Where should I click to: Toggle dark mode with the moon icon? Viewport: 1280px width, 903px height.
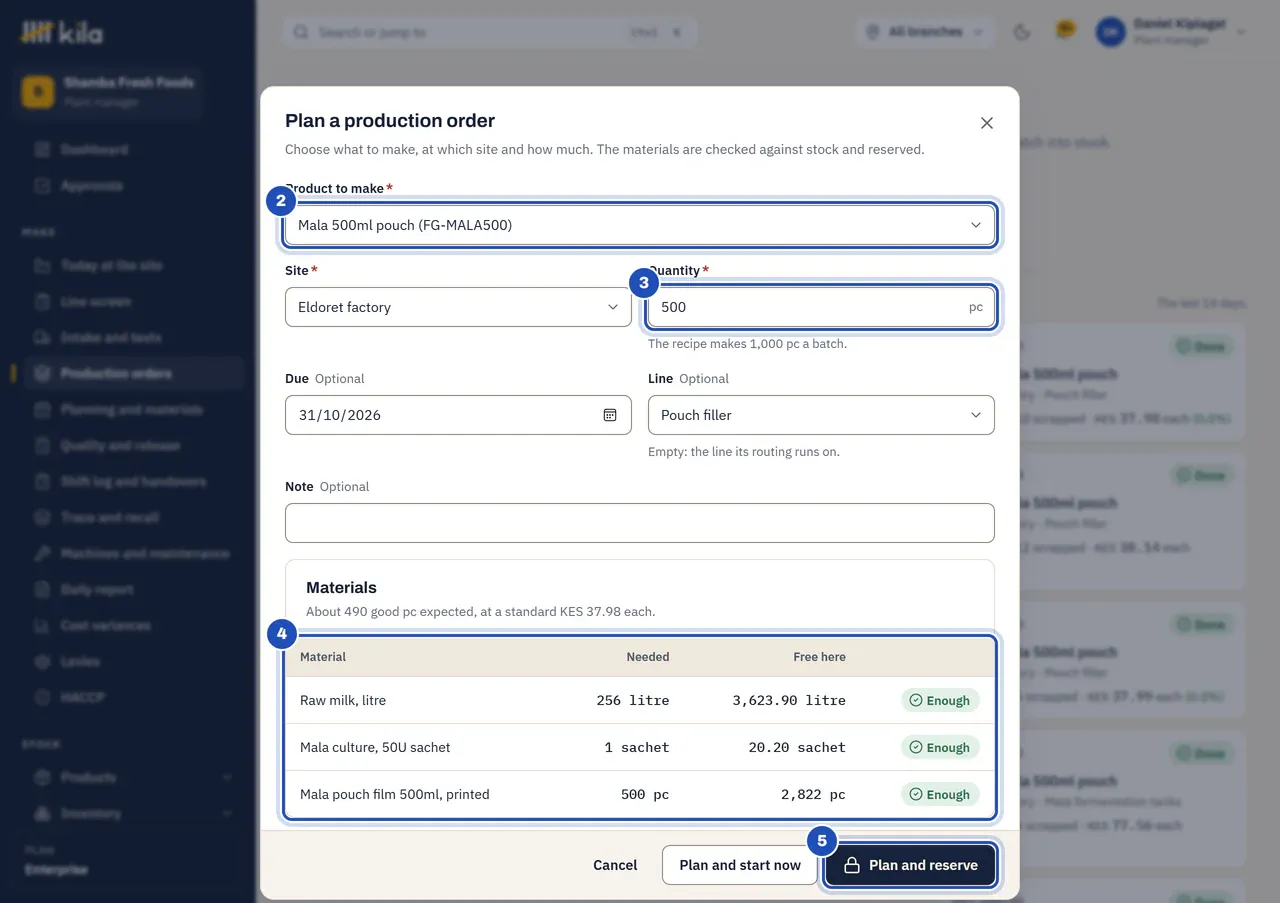1022,32
